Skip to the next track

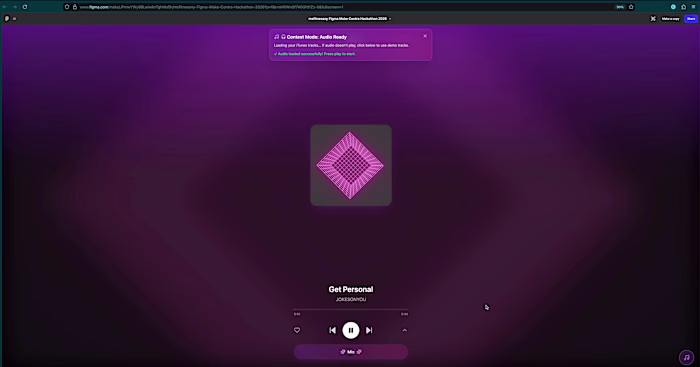(369, 330)
